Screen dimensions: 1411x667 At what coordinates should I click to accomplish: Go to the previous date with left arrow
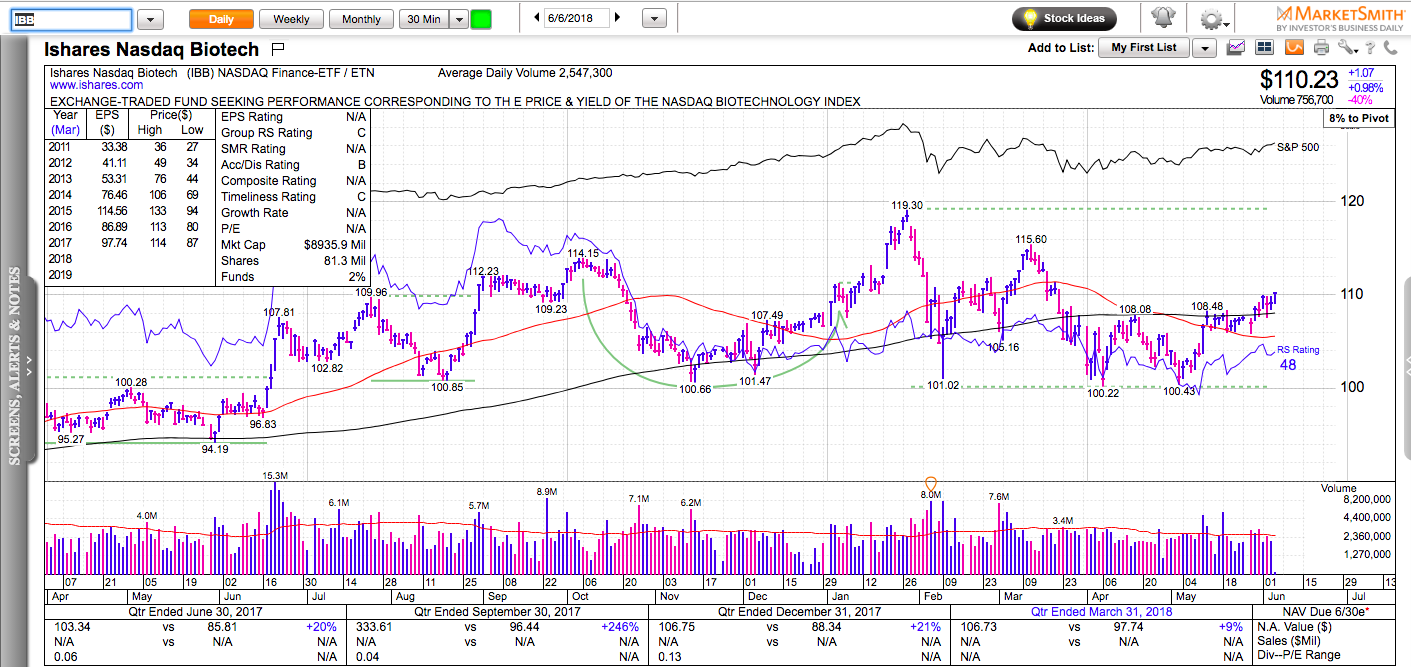coord(537,18)
